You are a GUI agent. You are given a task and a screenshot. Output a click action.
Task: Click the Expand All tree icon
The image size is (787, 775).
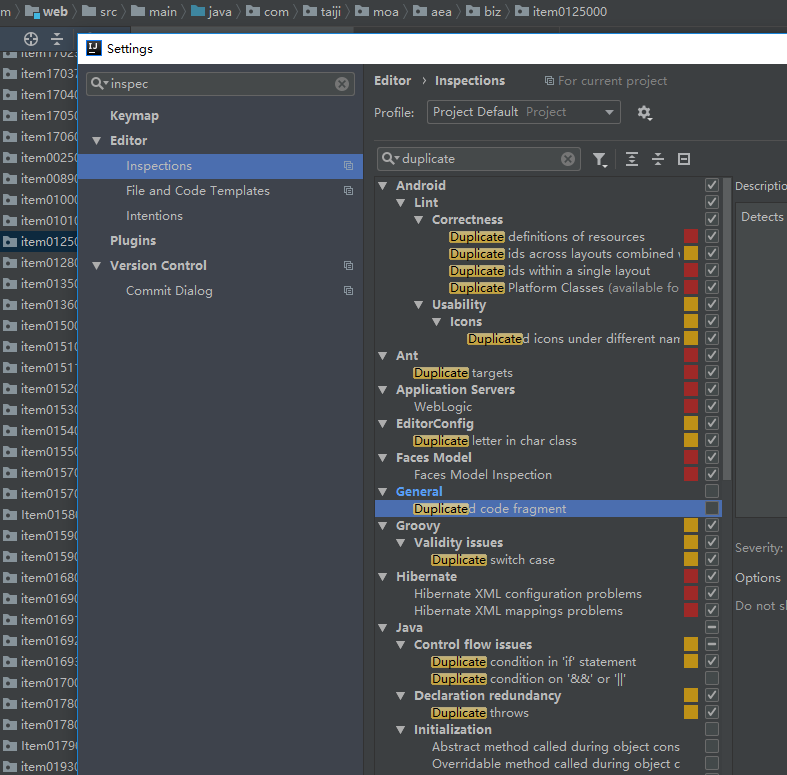pyautogui.click(x=632, y=159)
